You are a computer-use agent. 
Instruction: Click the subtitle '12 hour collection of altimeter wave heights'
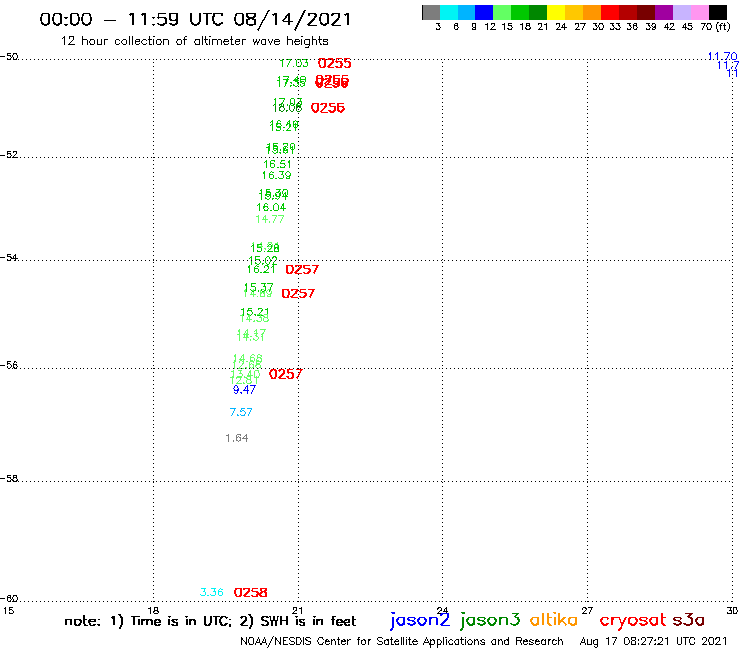194,41
